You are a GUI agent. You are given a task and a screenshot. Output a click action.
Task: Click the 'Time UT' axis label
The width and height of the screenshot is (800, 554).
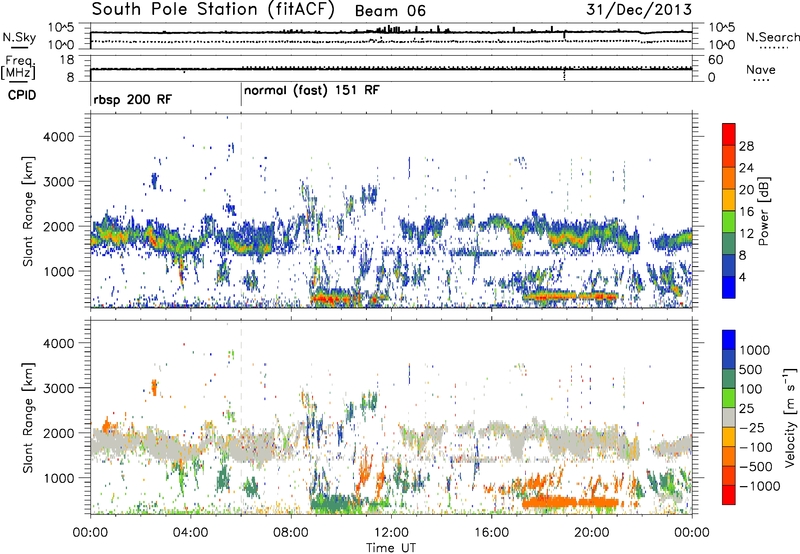391,548
